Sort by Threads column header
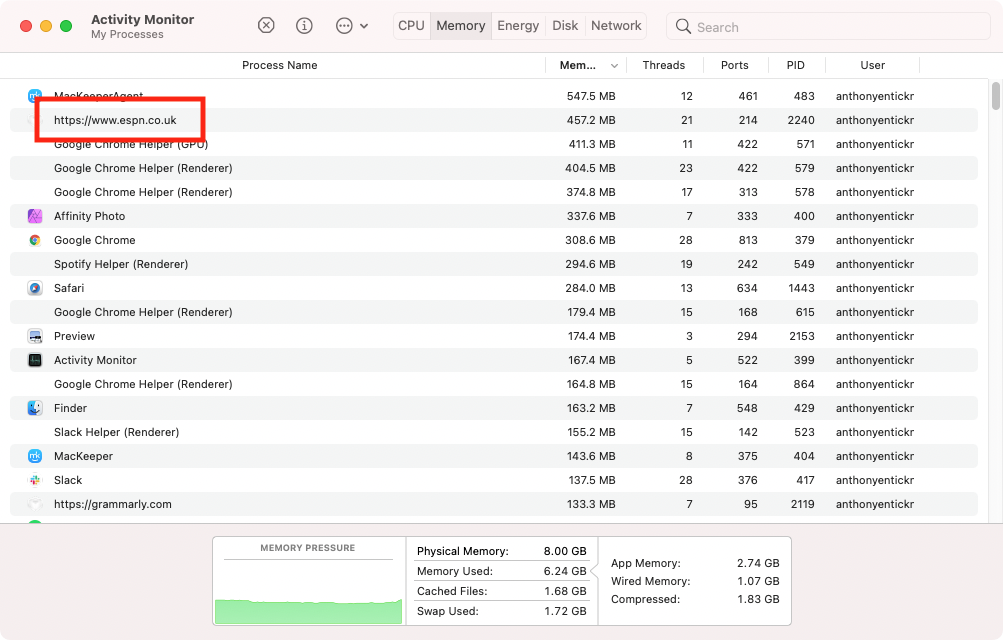Image resolution: width=1003 pixels, height=640 pixels. click(663, 65)
